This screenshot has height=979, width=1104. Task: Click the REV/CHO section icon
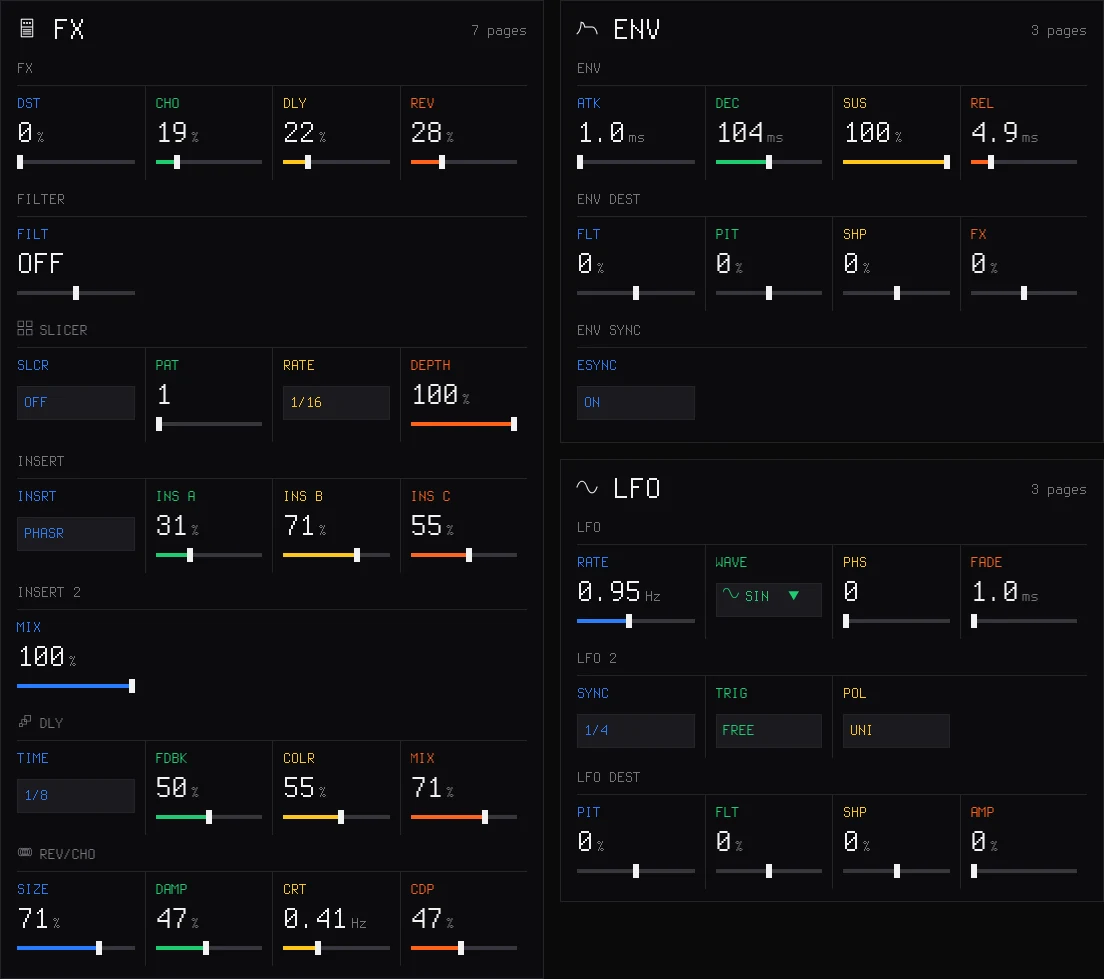tap(25, 852)
